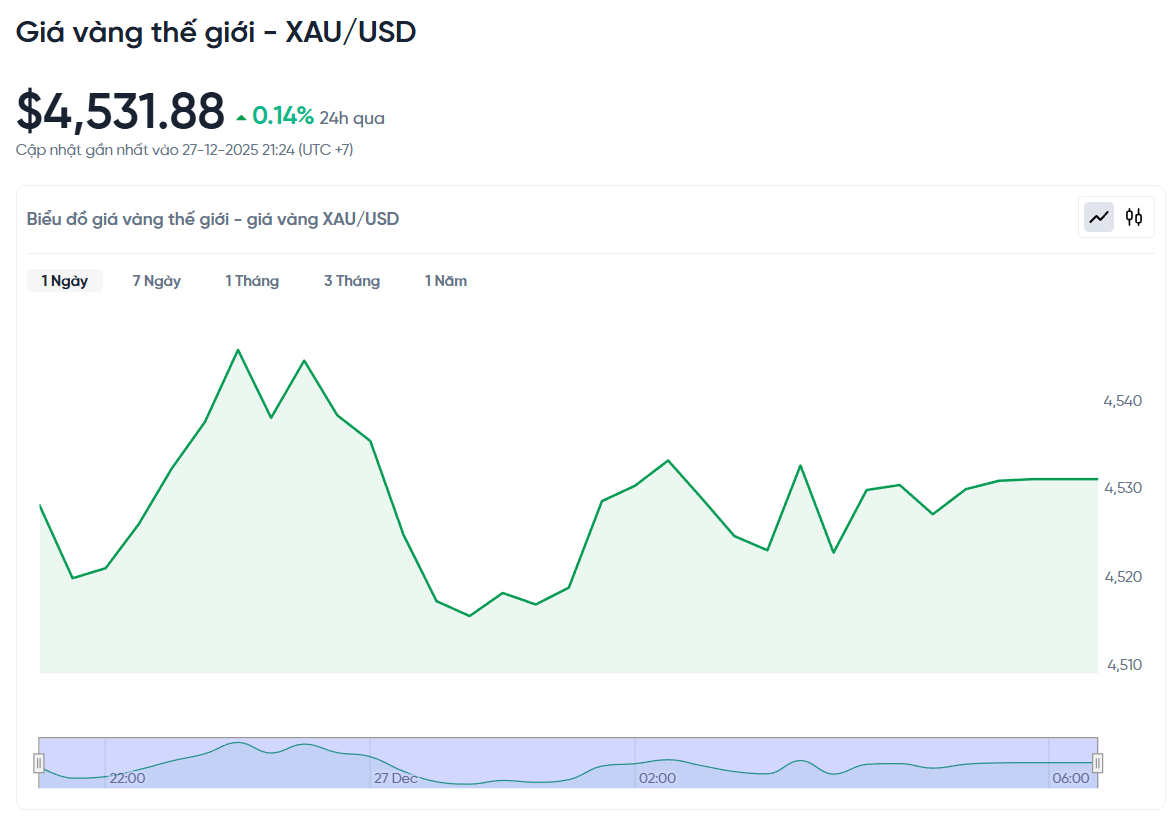
Task: Click the Biểu đồ giá vàng heading
Action: pos(211,218)
